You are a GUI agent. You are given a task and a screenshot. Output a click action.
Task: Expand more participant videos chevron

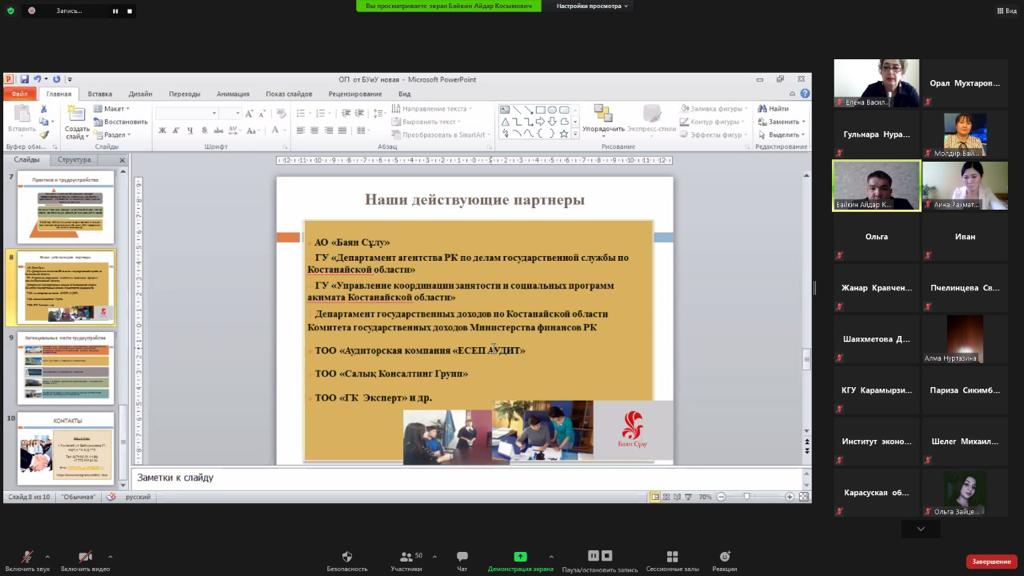tap(921, 529)
